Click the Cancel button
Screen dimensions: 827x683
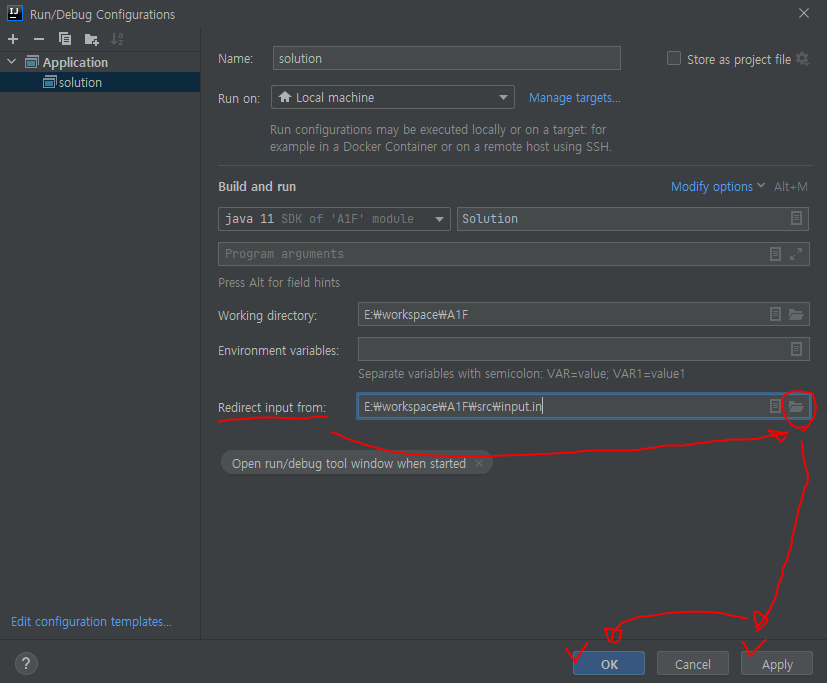coord(693,663)
